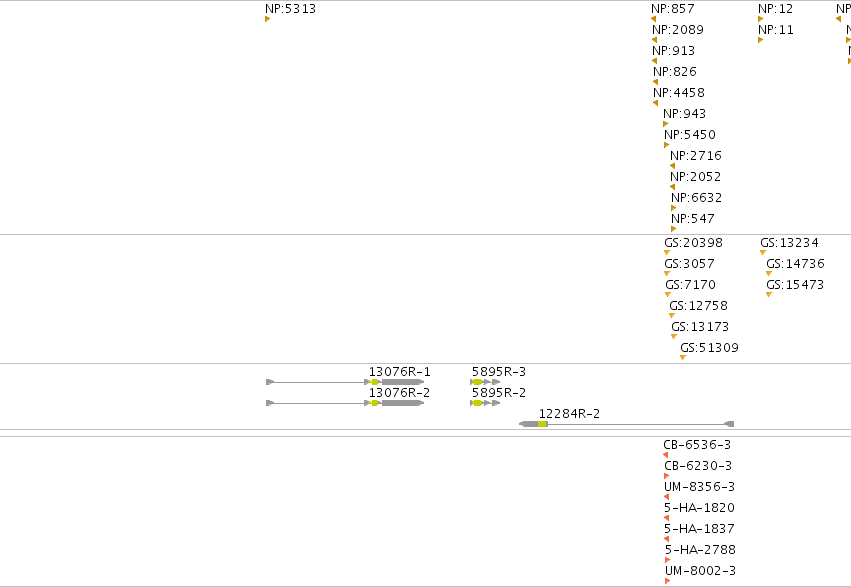Select the red triangle marker under 5-HA-2788
Viewport: 851px width, 587px height.
668,560
